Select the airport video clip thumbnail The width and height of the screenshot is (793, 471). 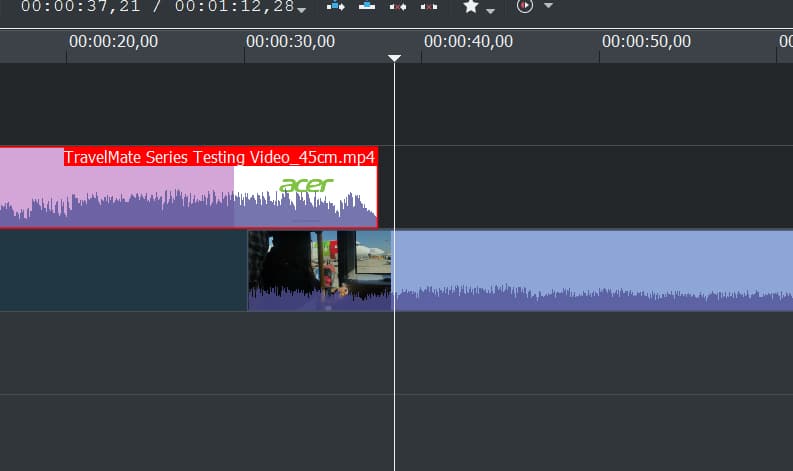[x=320, y=270]
